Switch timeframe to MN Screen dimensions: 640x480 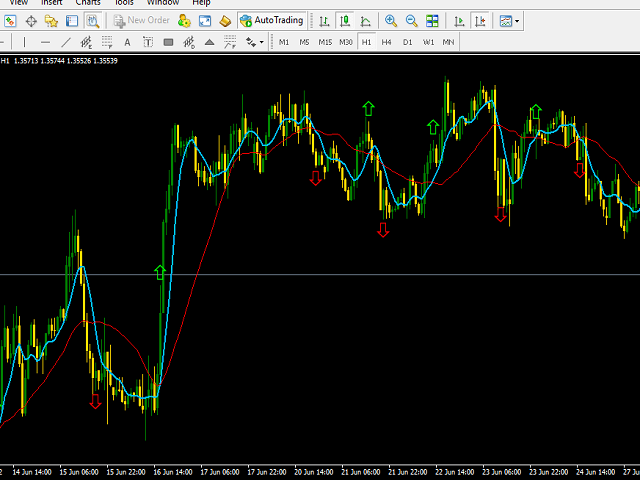[448, 42]
